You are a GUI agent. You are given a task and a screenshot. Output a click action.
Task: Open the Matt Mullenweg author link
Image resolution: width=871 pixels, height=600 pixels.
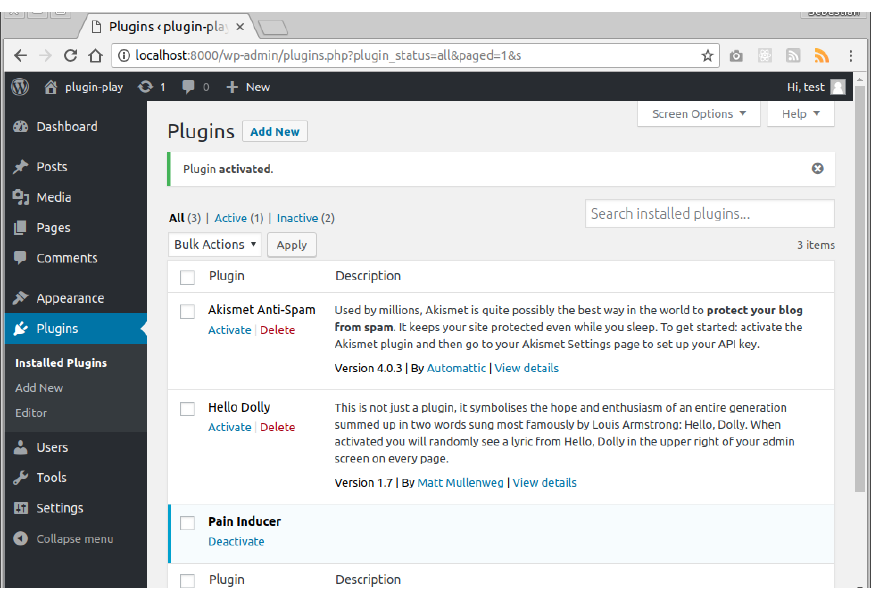[460, 483]
